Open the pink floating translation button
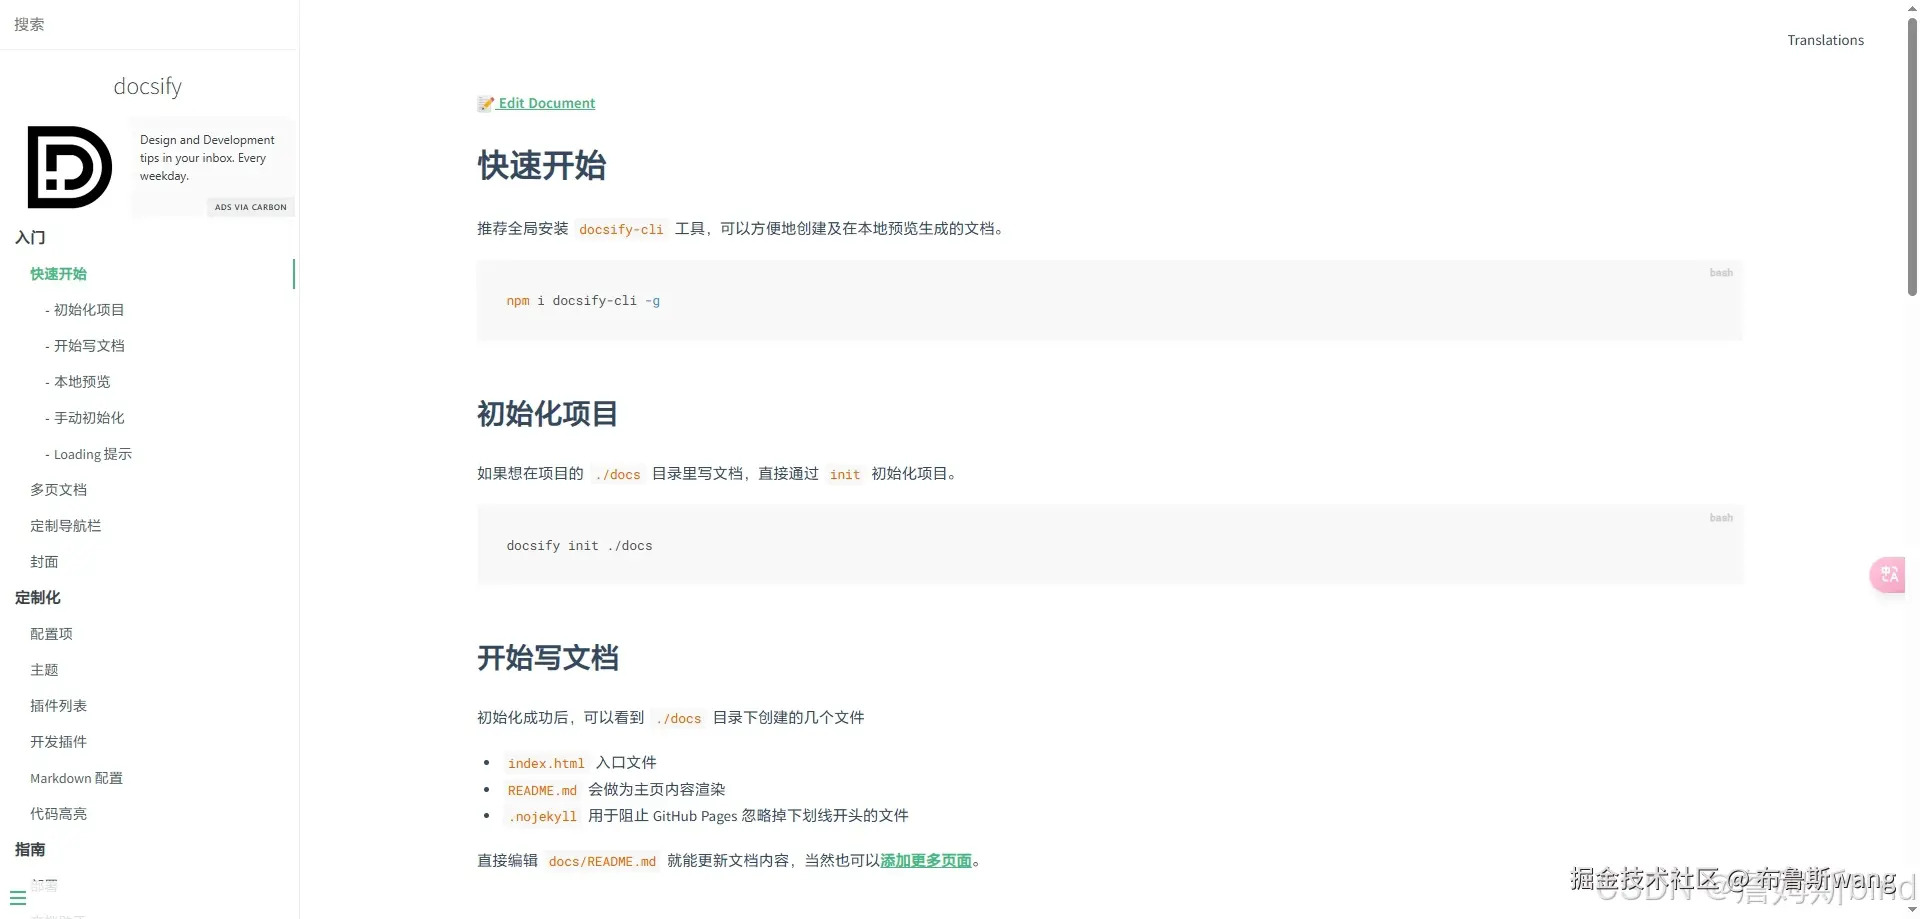The width and height of the screenshot is (1920, 919). 1888,575
